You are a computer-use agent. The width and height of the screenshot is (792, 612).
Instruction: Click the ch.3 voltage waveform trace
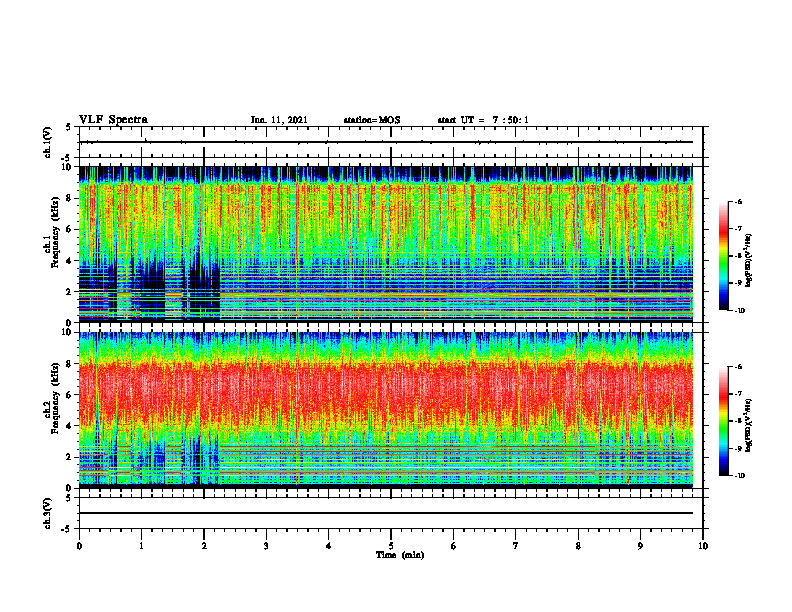click(x=386, y=513)
